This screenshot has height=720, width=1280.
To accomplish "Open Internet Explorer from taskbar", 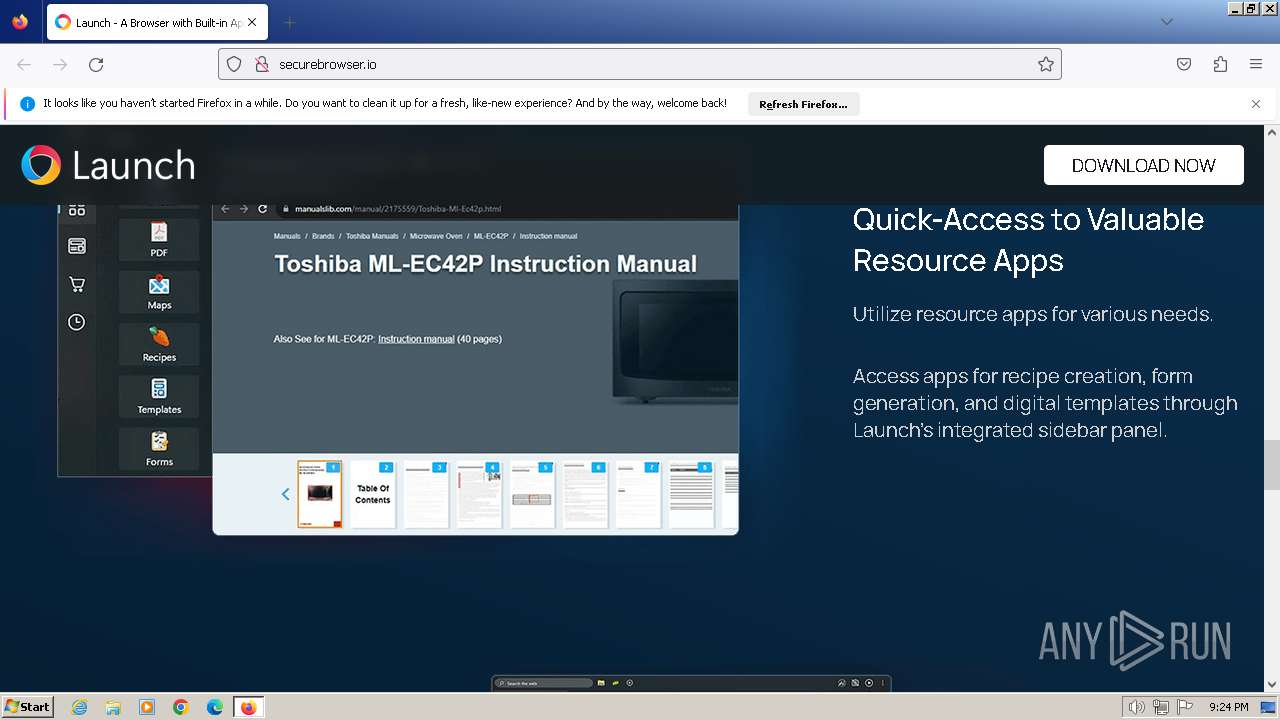I will pyautogui.click(x=79, y=707).
